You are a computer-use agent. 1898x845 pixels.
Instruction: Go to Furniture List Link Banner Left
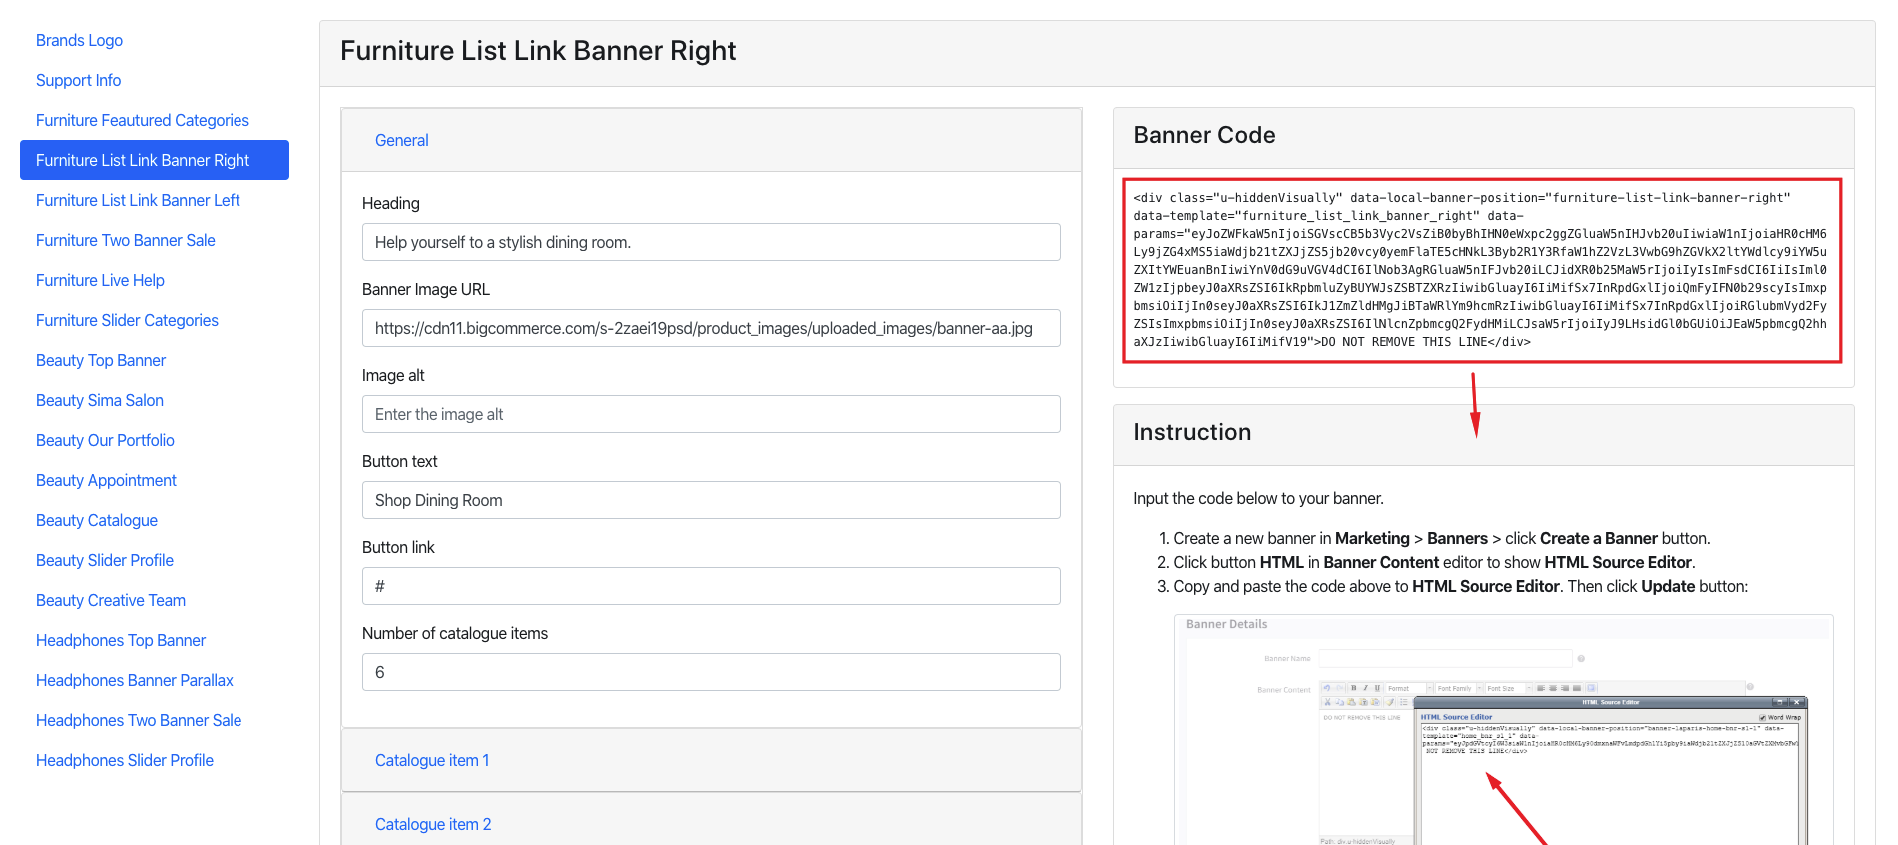click(x=138, y=200)
